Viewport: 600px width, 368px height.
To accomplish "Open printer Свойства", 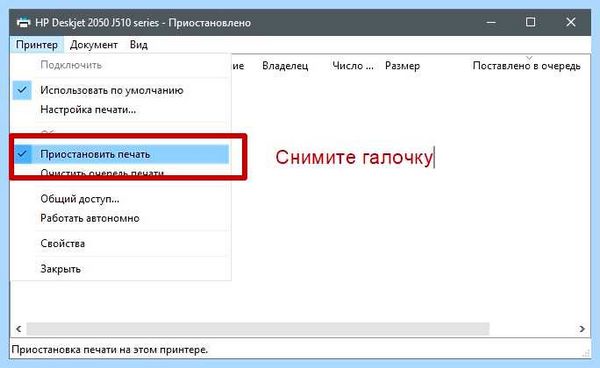I will [x=121, y=244].
